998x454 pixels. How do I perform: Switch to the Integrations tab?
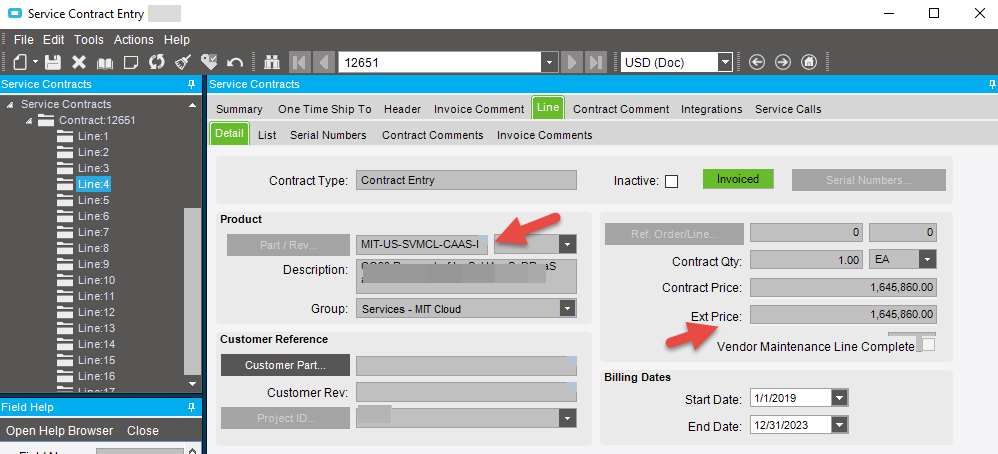click(712, 109)
